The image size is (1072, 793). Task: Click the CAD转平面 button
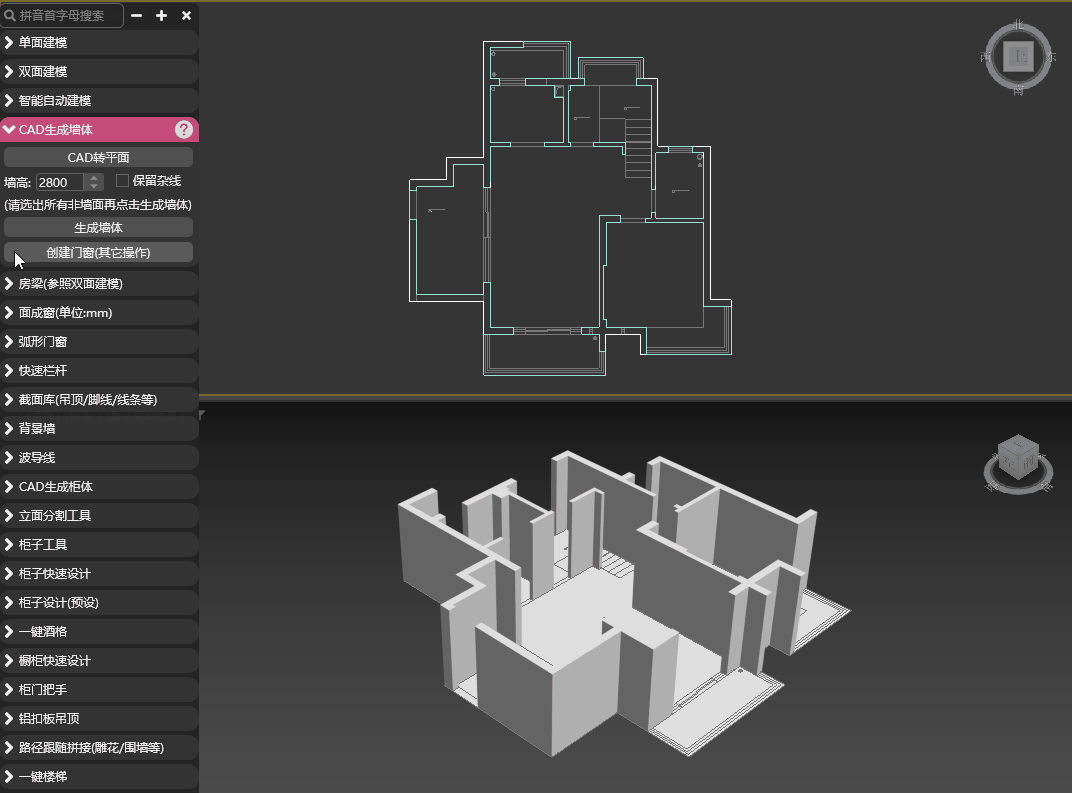click(x=98, y=157)
